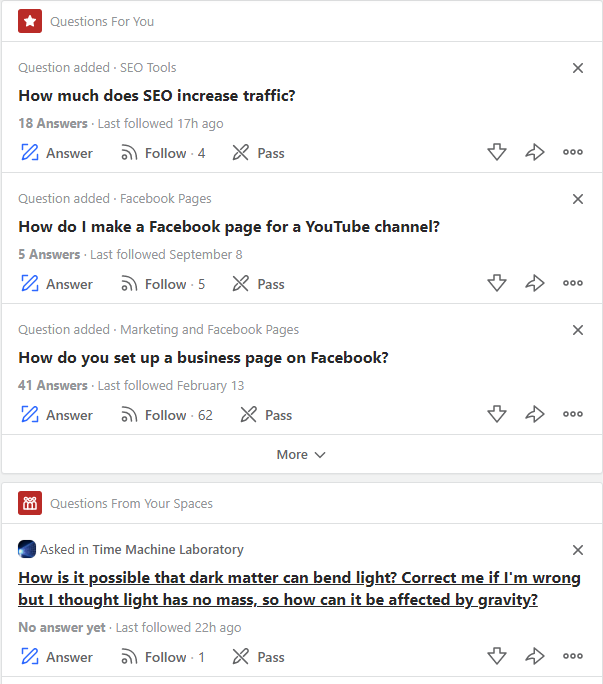
Task: Open more options for the dark matter question
Action: 572,656
